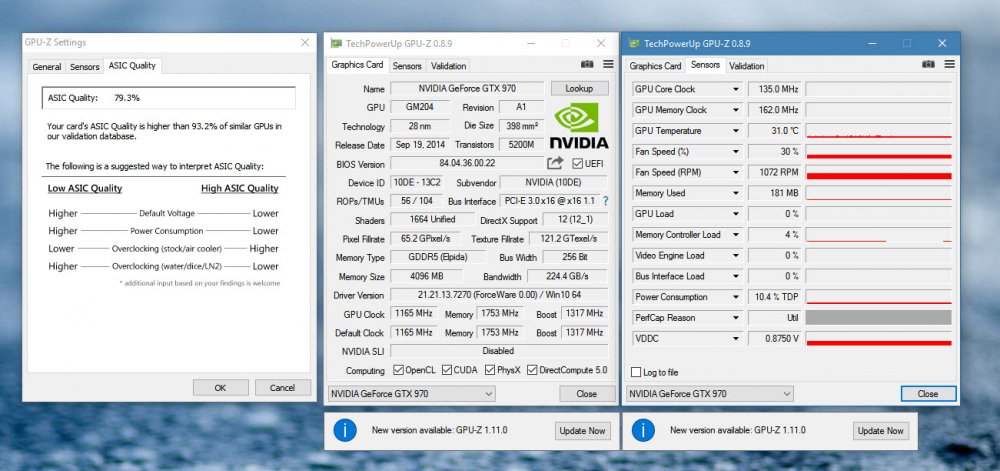Open Memory Controller Load sensor dropdown
The width and height of the screenshot is (1000, 471).
pos(736,235)
